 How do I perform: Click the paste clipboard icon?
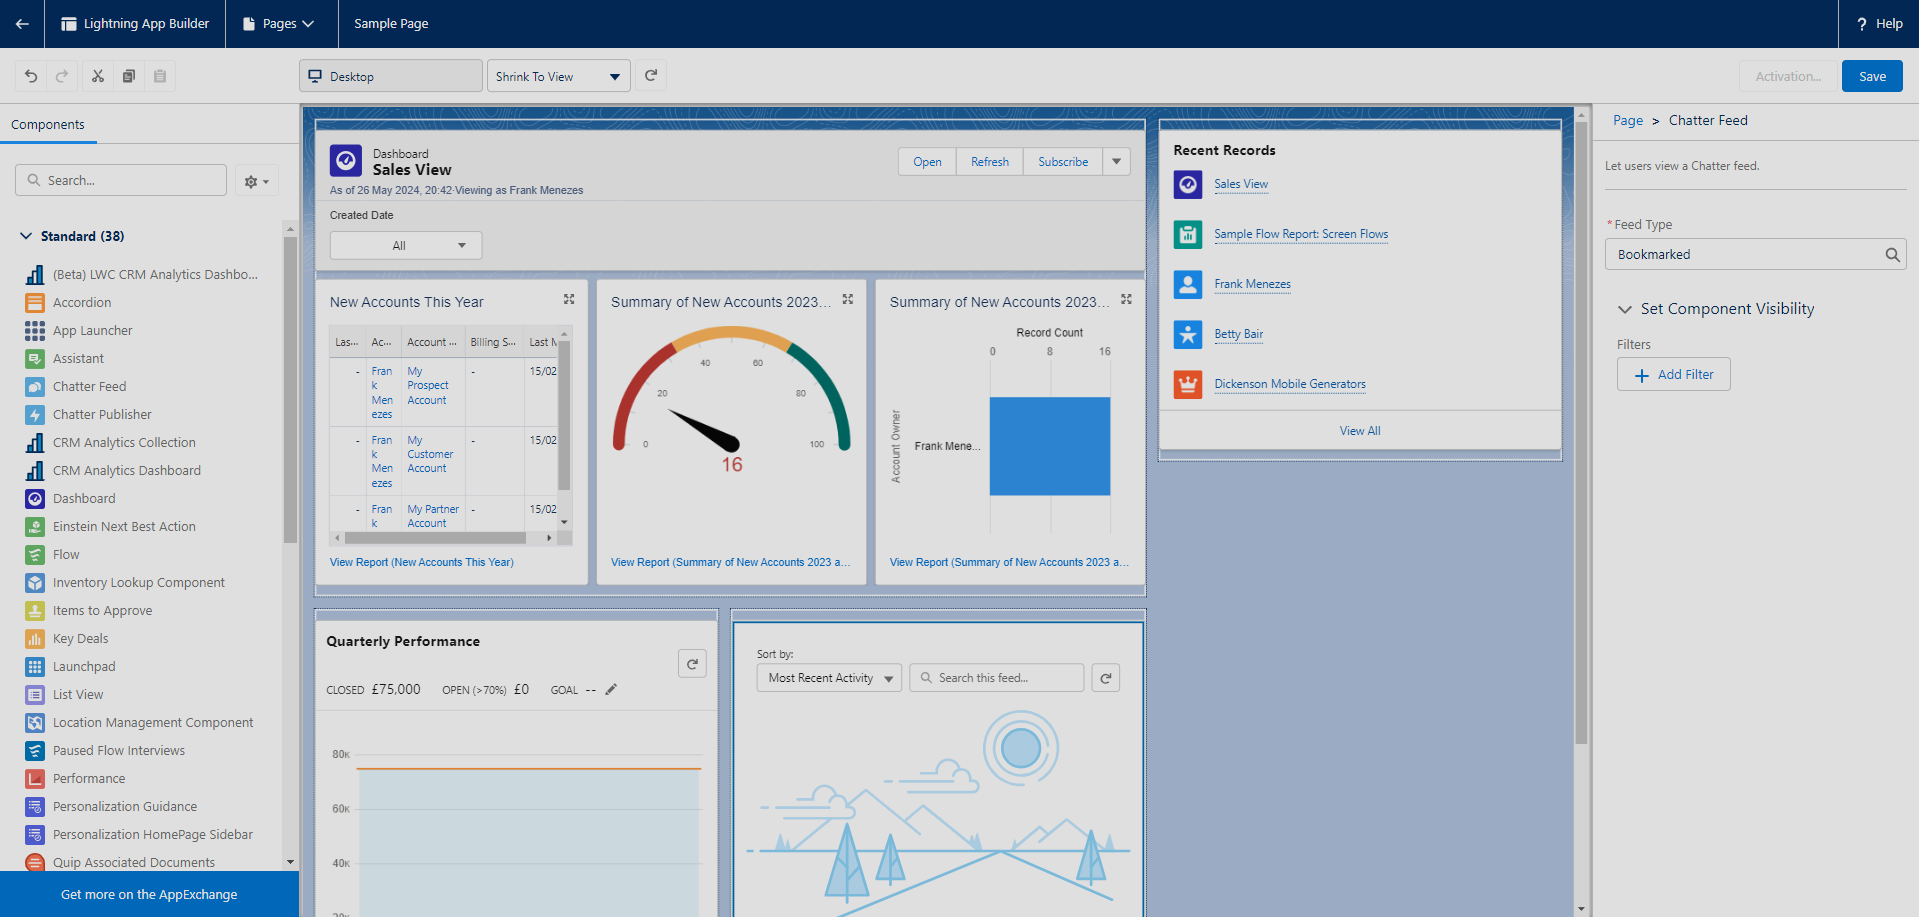160,76
